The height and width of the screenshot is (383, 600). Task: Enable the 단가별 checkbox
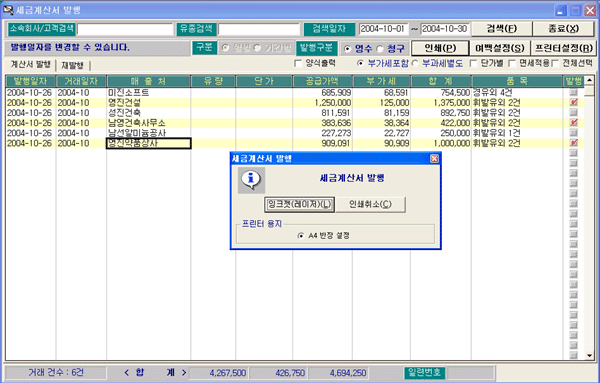[x=473, y=64]
